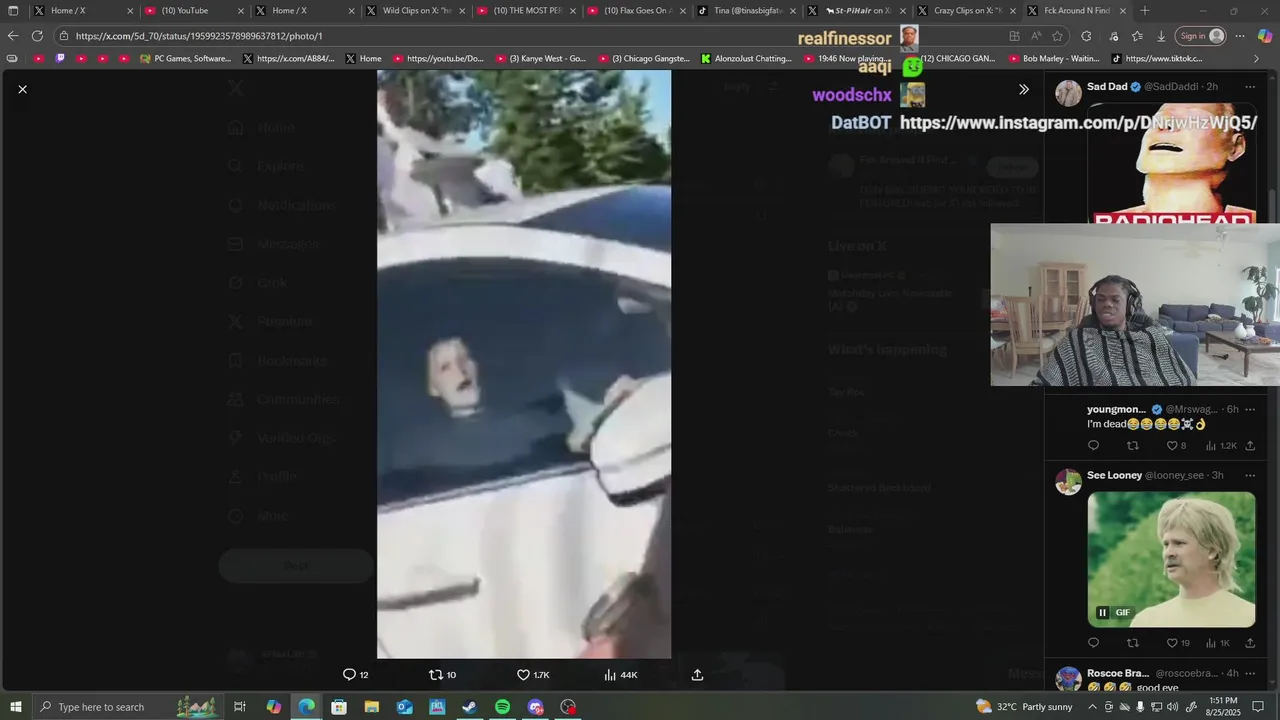Collapse the reply sidebar with double chevron
Image resolution: width=1280 pixels, height=720 pixels.
click(1023, 89)
